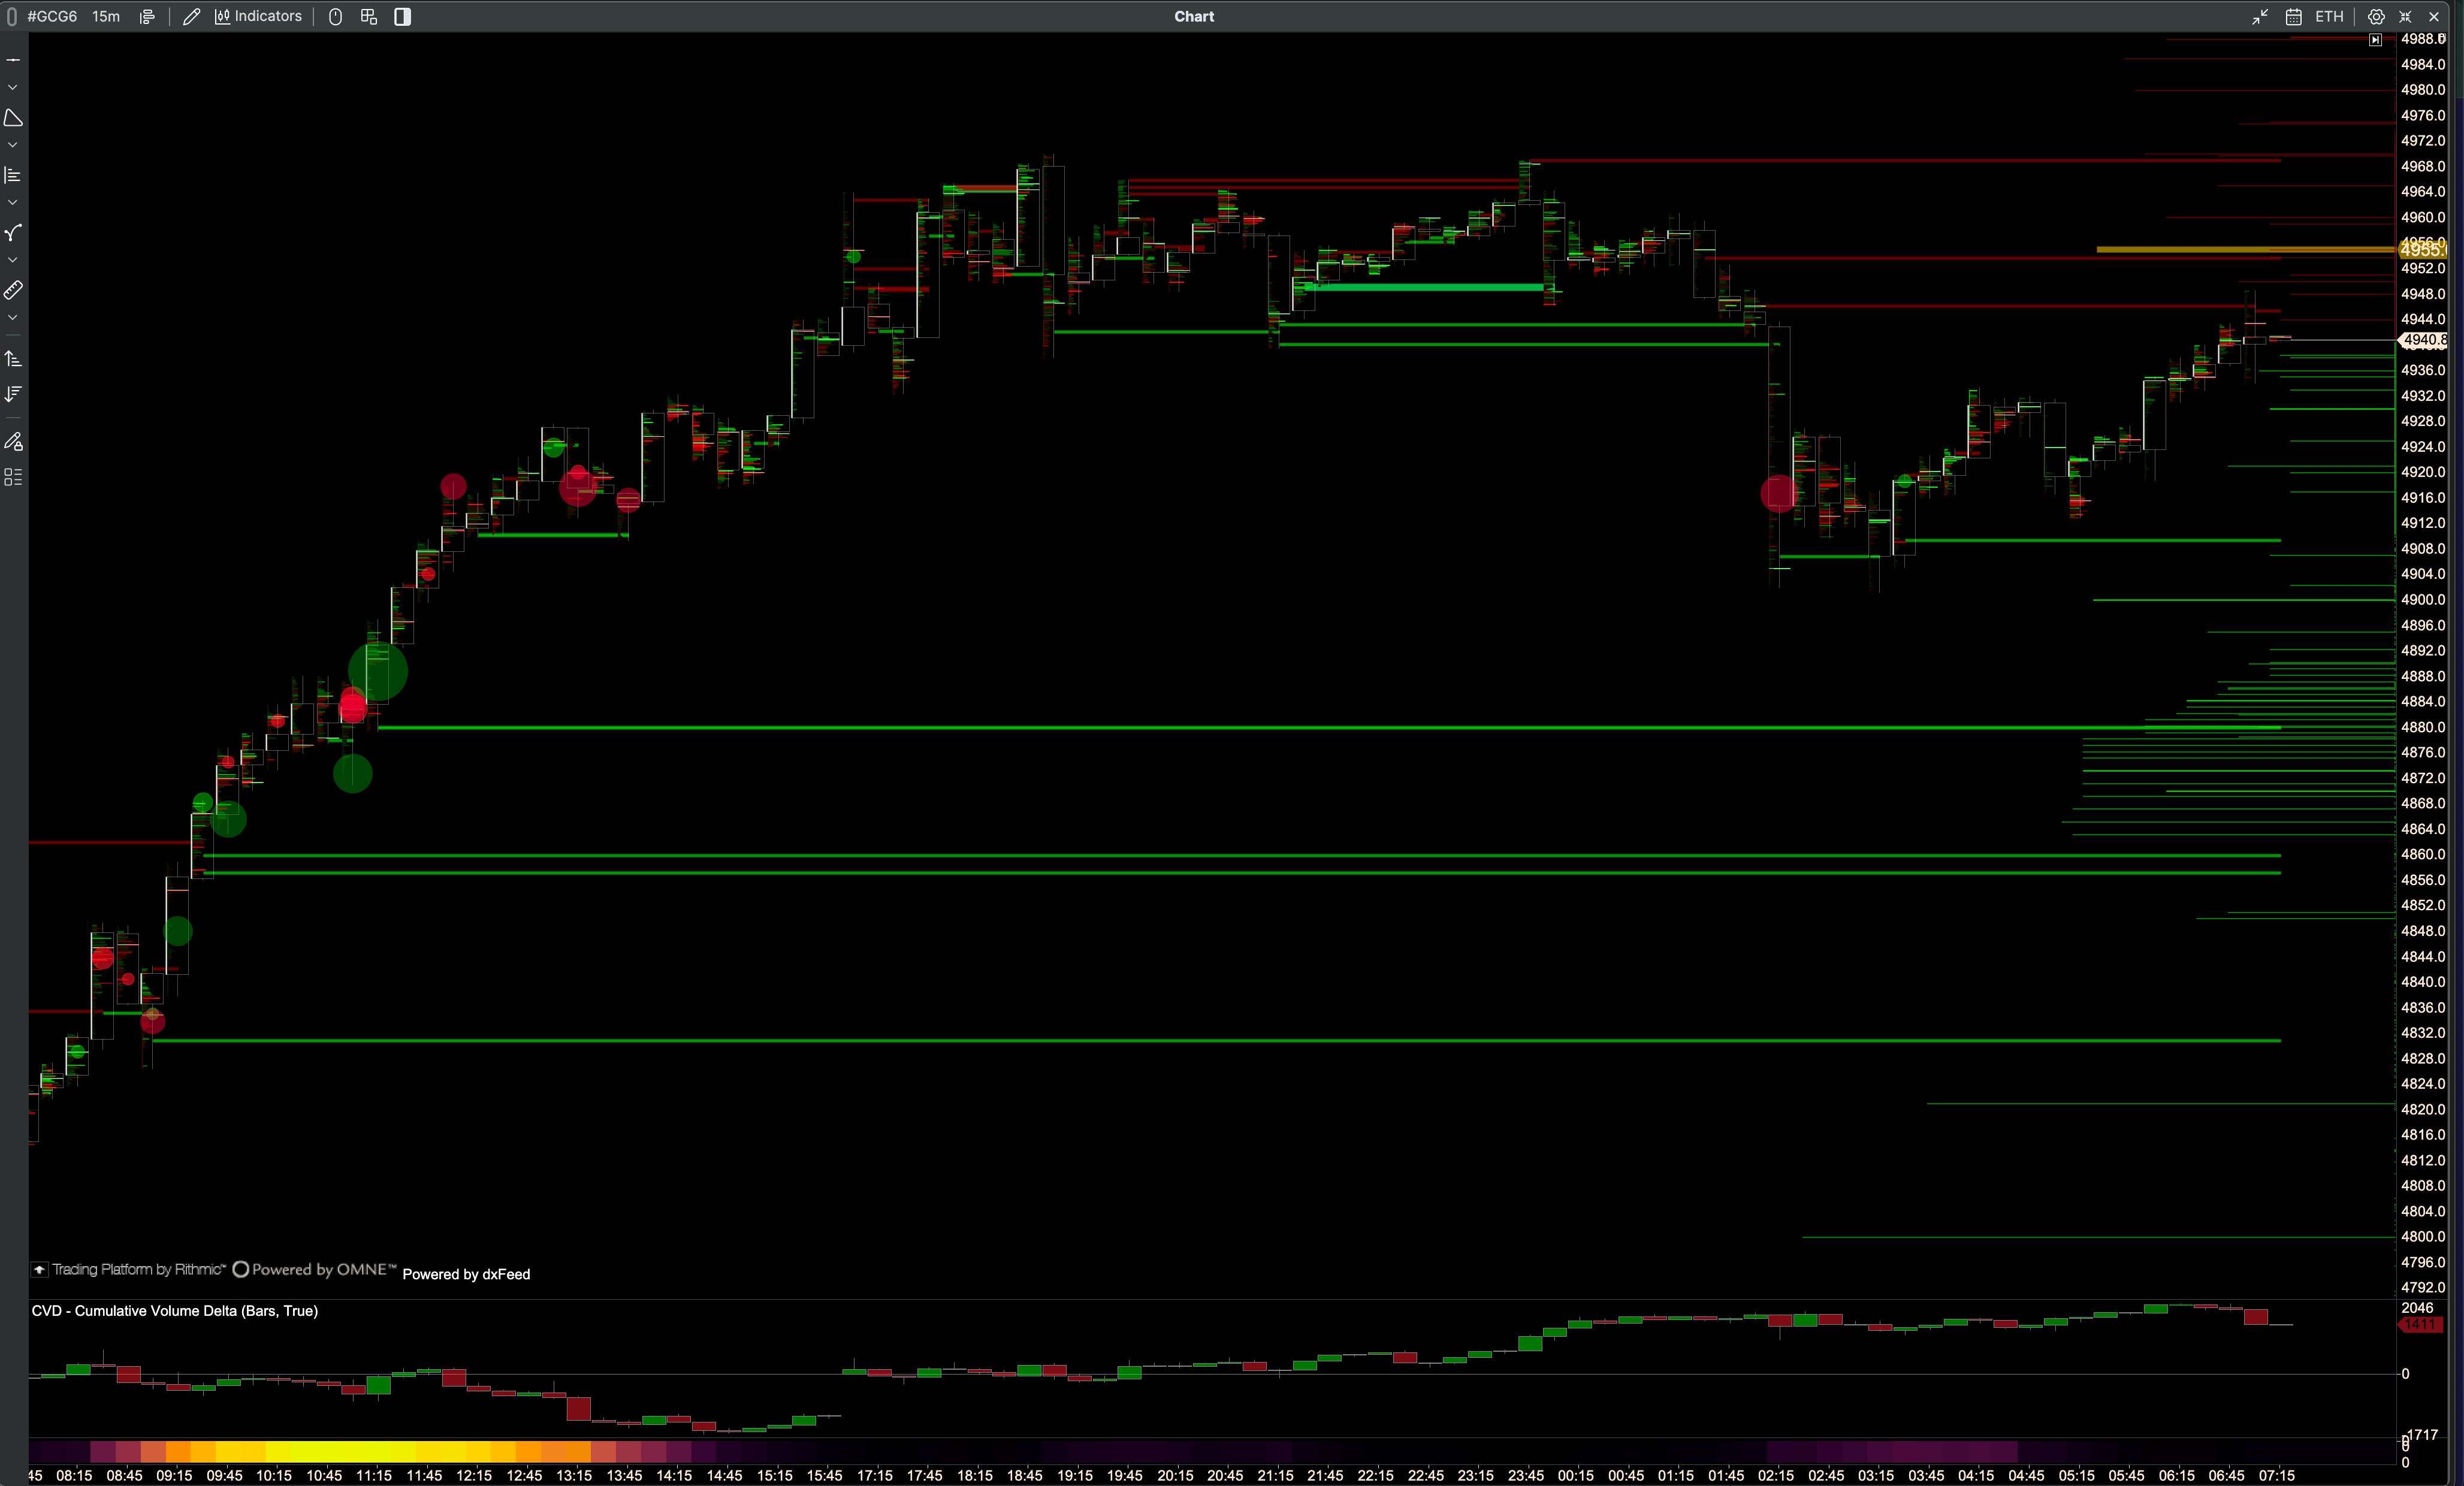Screen dimensions: 2464x1486
Task: Click the scroll-to-latest-bar arrow button
Action: tap(2375, 40)
